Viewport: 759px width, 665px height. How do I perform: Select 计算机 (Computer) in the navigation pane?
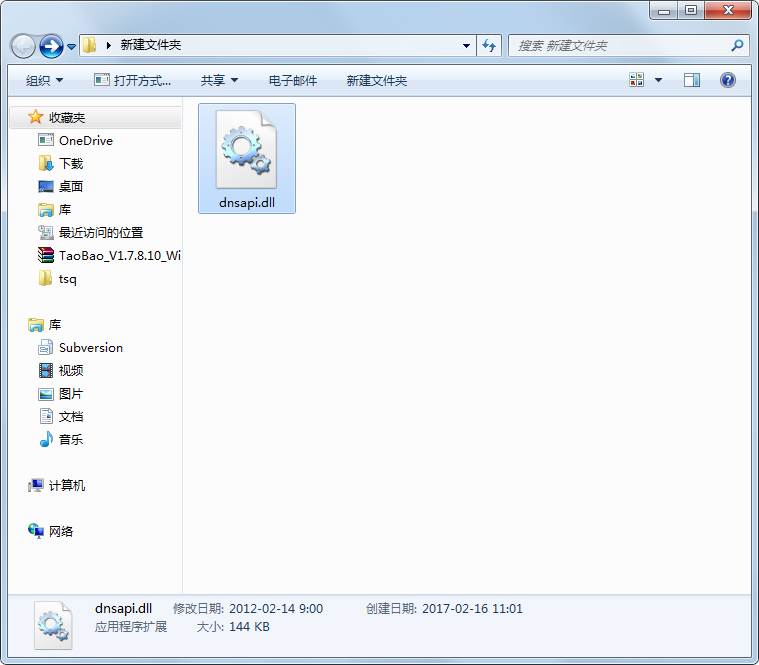click(66, 486)
